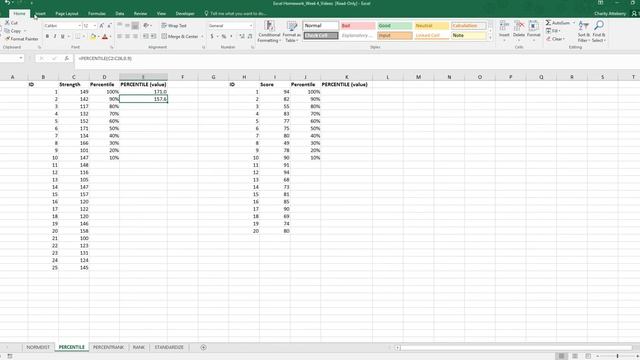640x360 pixels.
Task: Decrease font size with the smaller A
Action: (x=109, y=26)
